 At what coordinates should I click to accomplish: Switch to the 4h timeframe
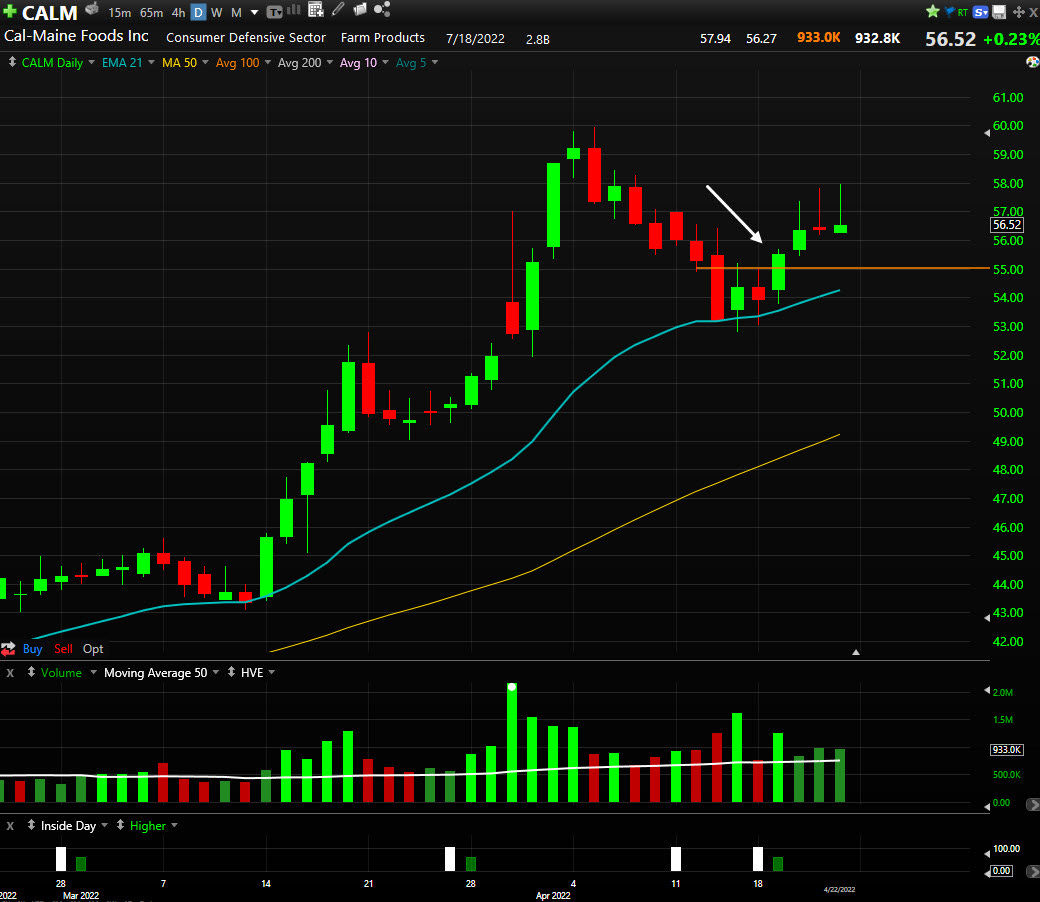click(x=178, y=13)
